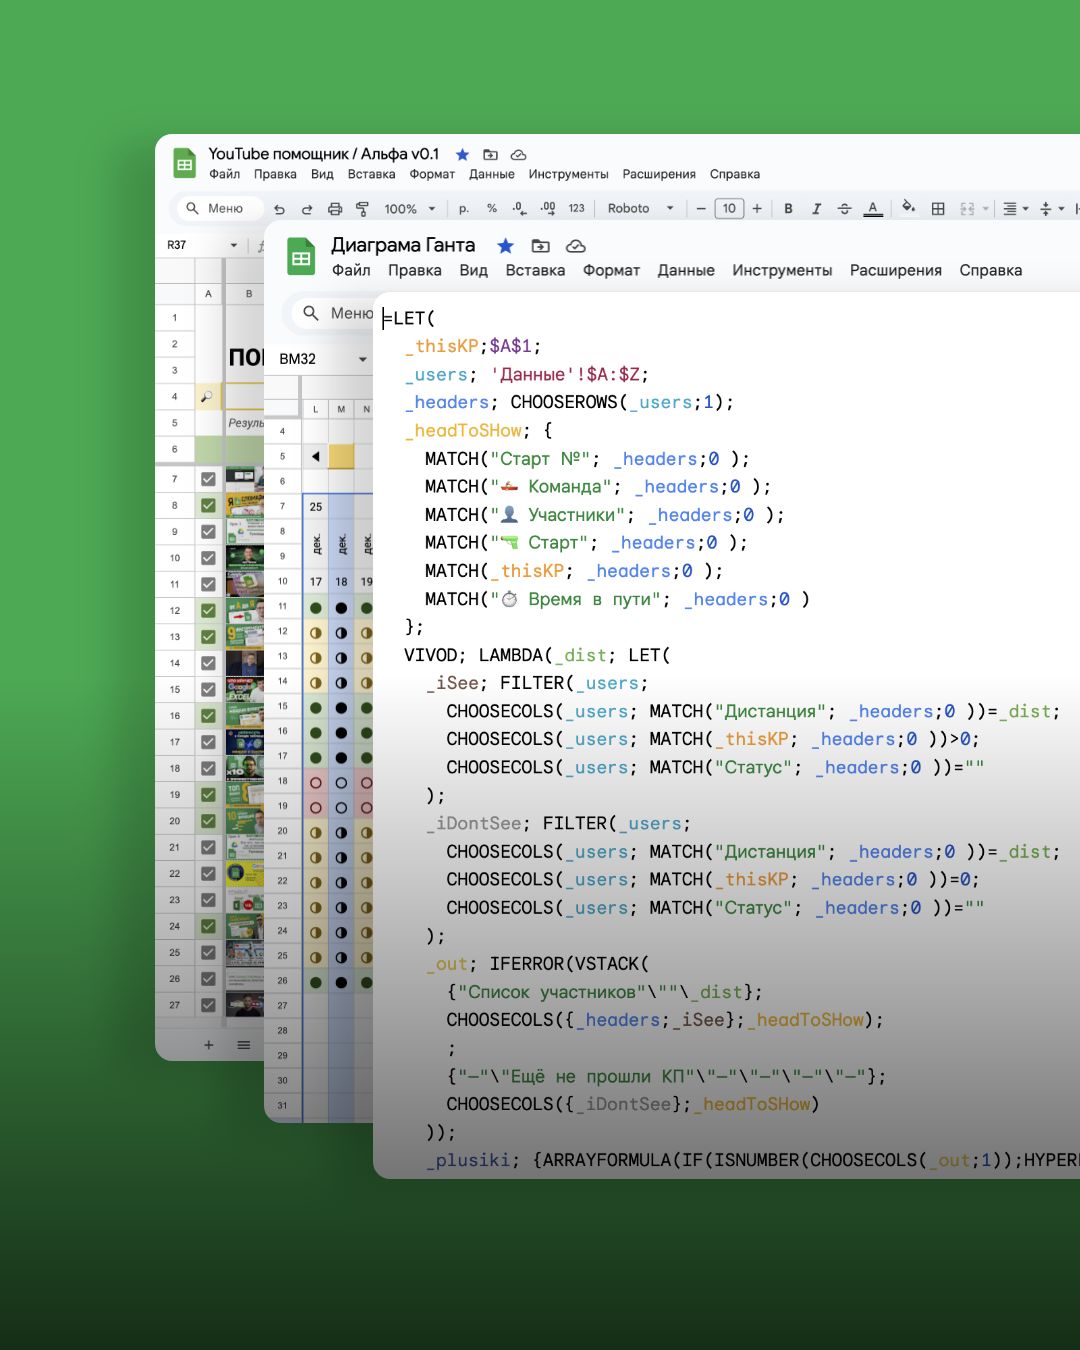This screenshot has height=1350, width=1080.
Task: Toggle the checkbox in row 11
Action: (208, 584)
